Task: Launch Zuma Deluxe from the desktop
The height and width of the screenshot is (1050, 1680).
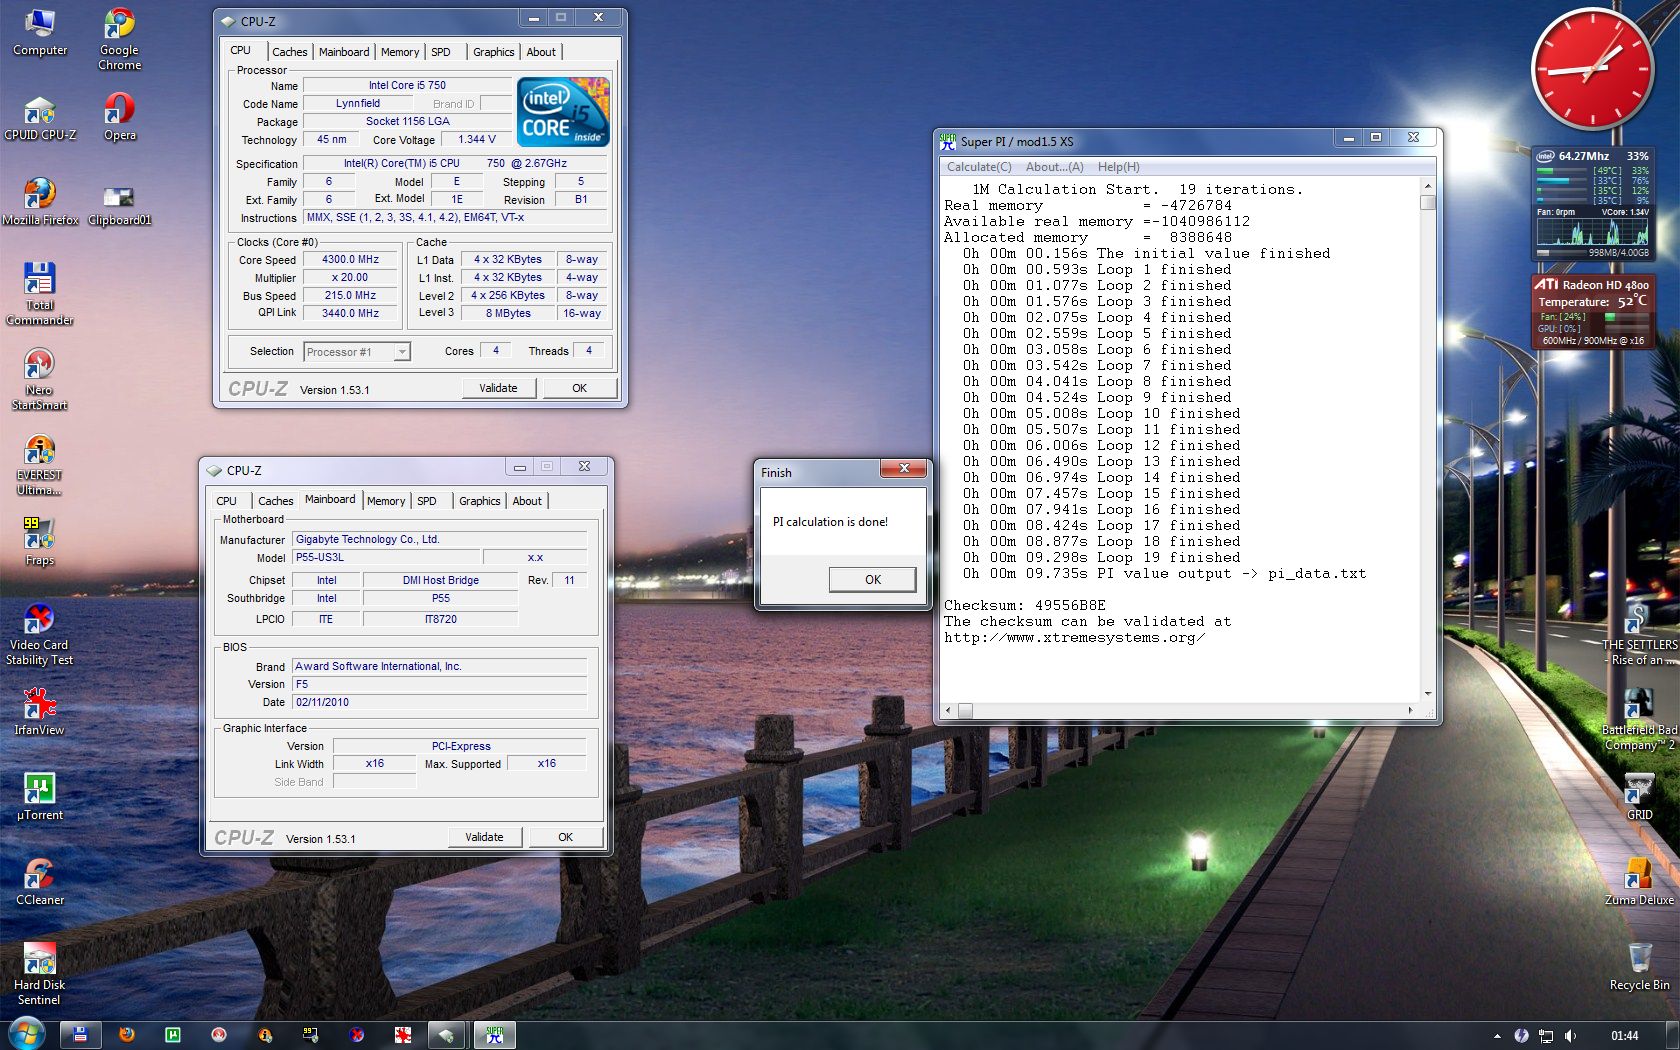Action: [1639, 882]
